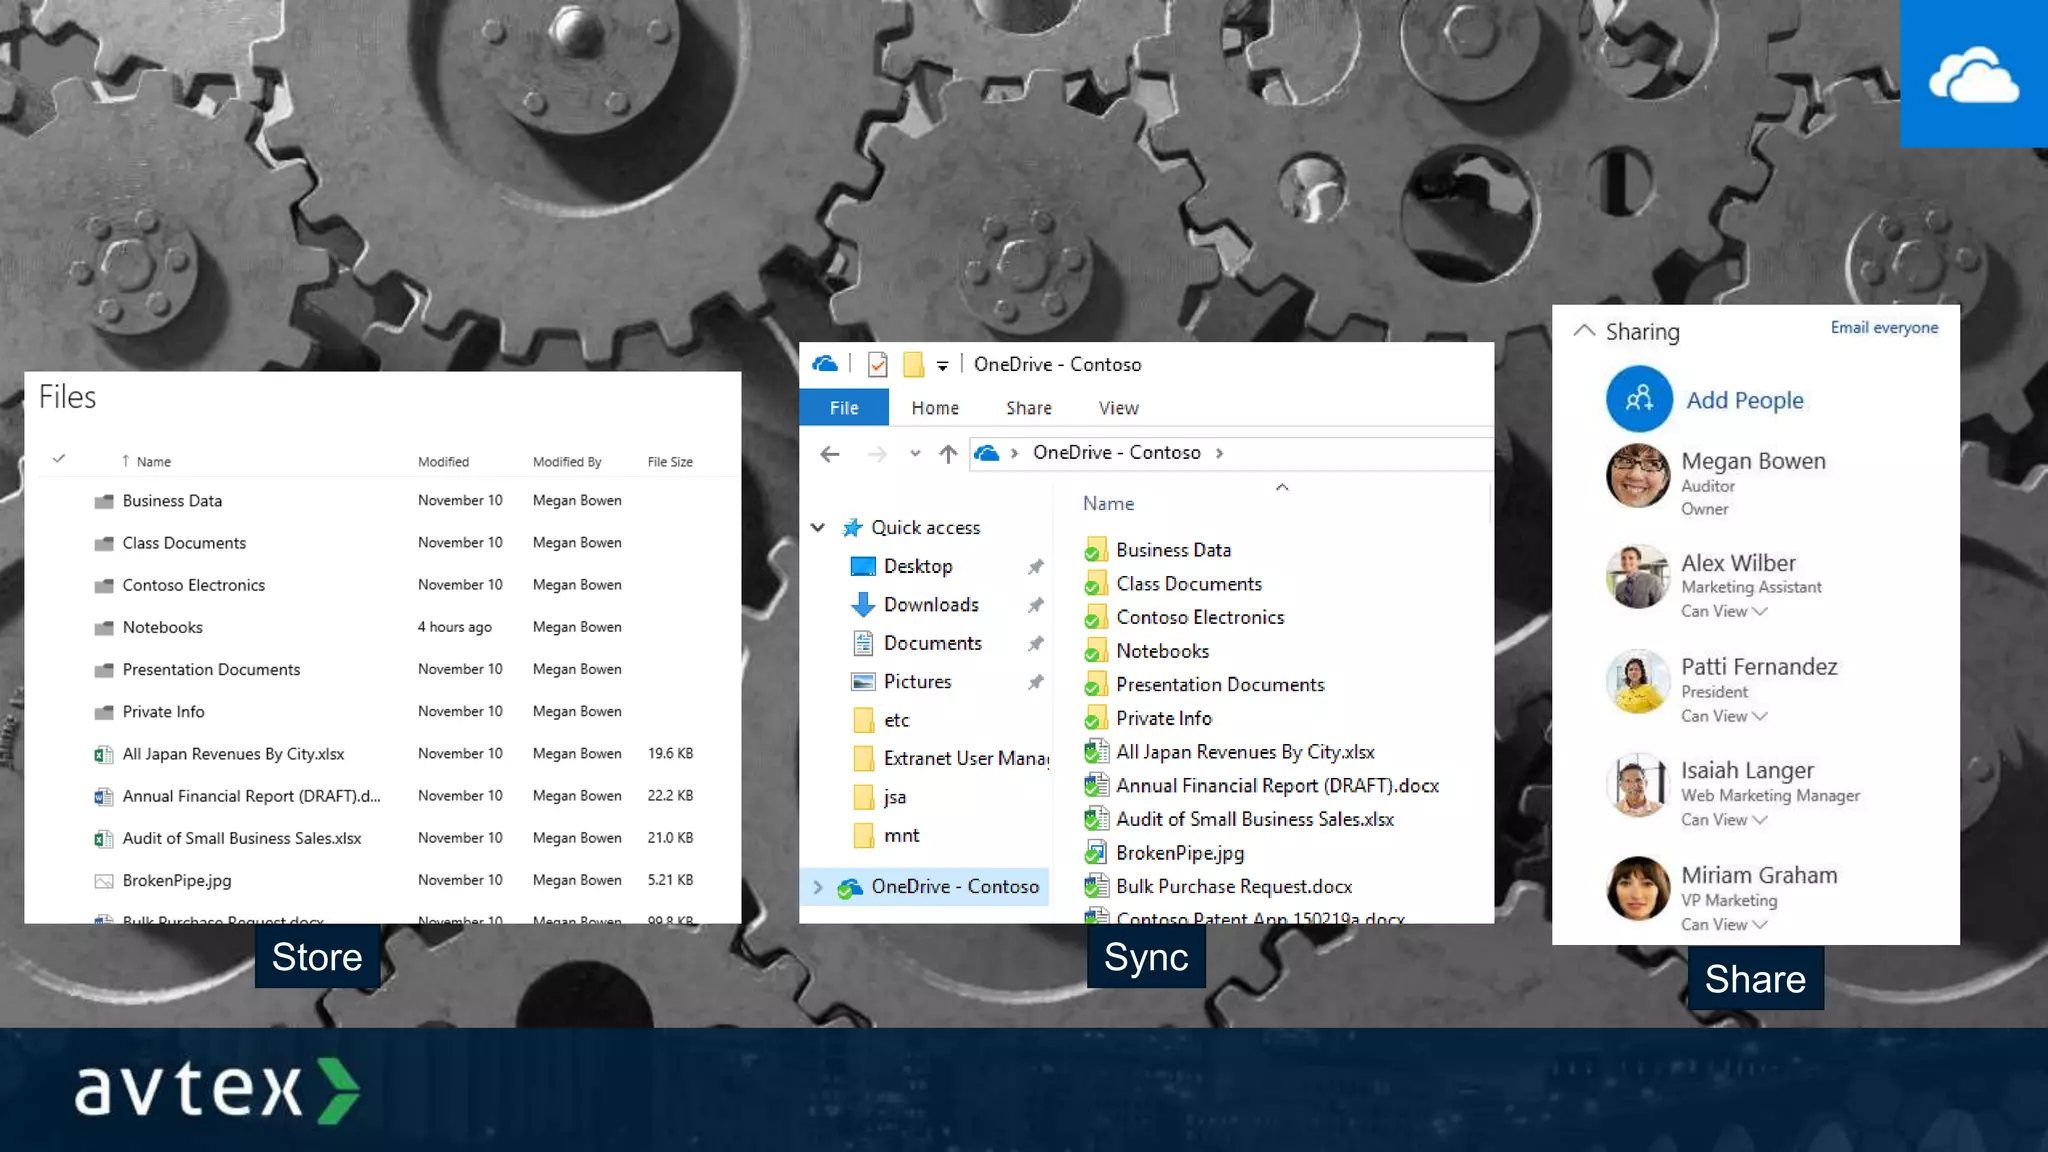
Task: Select Contoso Electronics folder in Explorer list
Action: point(1200,617)
